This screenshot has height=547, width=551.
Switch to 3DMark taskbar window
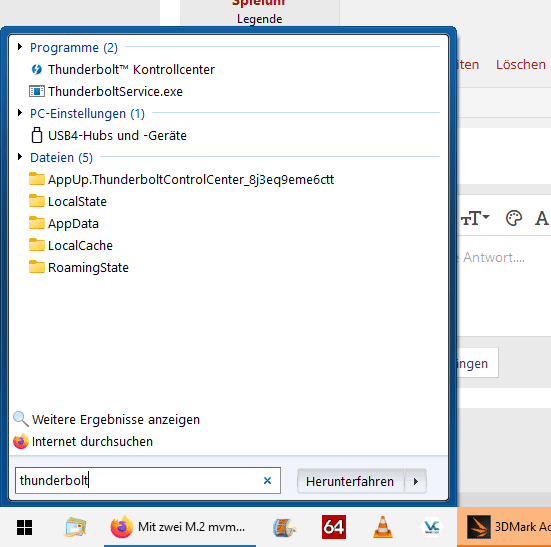504,527
